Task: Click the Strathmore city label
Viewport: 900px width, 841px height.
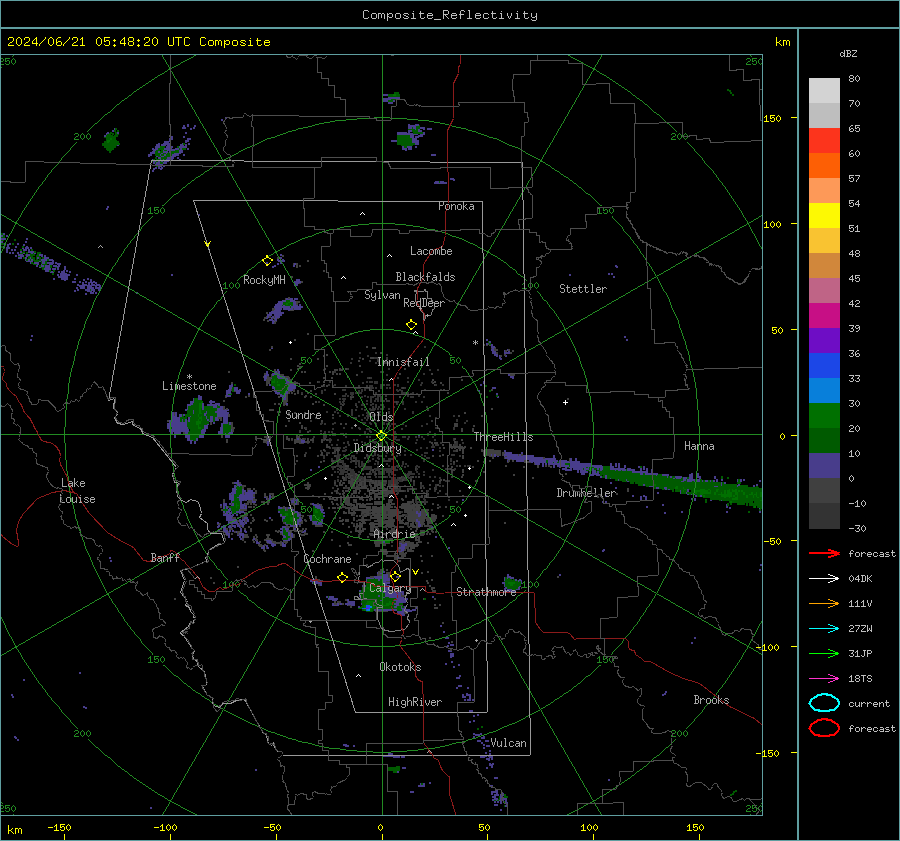Action: [x=486, y=592]
